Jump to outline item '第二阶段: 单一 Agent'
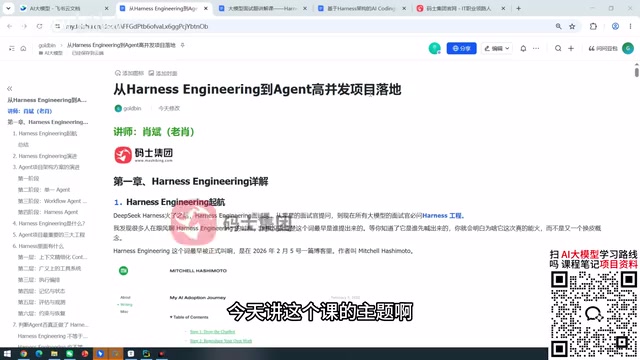This screenshot has height=360, width=640. coord(44,190)
